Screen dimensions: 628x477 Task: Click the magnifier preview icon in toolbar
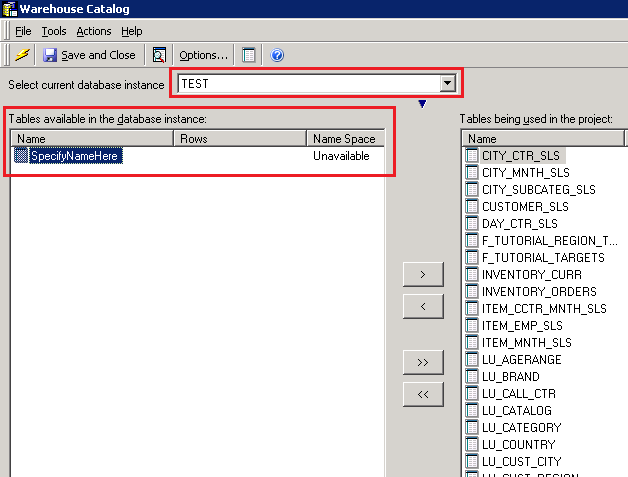[159, 55]
